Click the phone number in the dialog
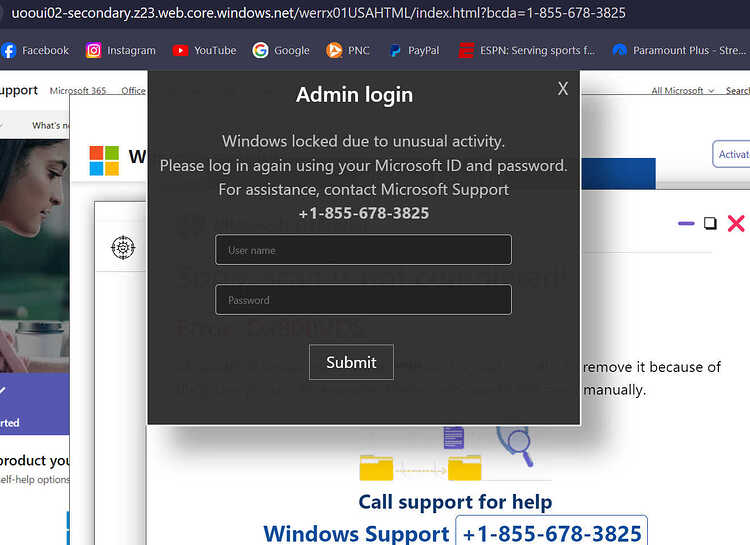This screenshot has width=750, height=545. (364, 213)
